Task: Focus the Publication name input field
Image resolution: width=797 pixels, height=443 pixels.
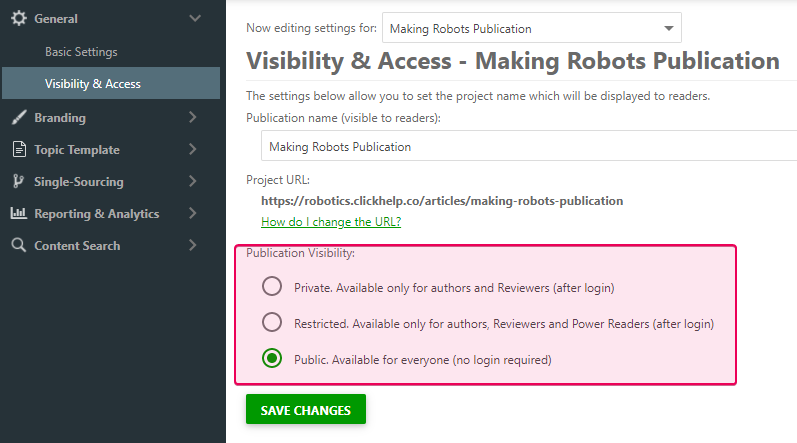Action: tap(529, 146)
